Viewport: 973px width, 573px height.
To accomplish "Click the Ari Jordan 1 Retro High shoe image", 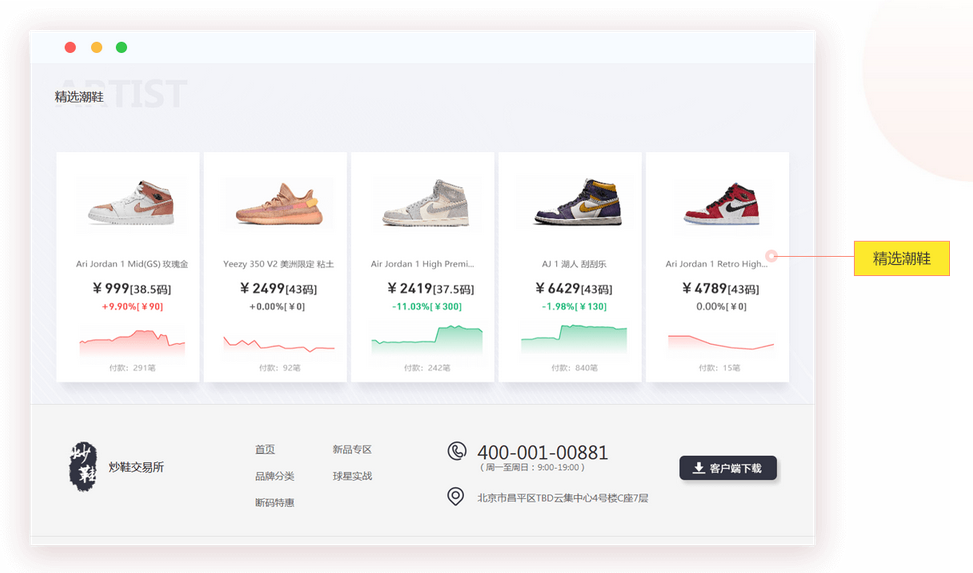I will pyautogui.click(x=722, y=204).
